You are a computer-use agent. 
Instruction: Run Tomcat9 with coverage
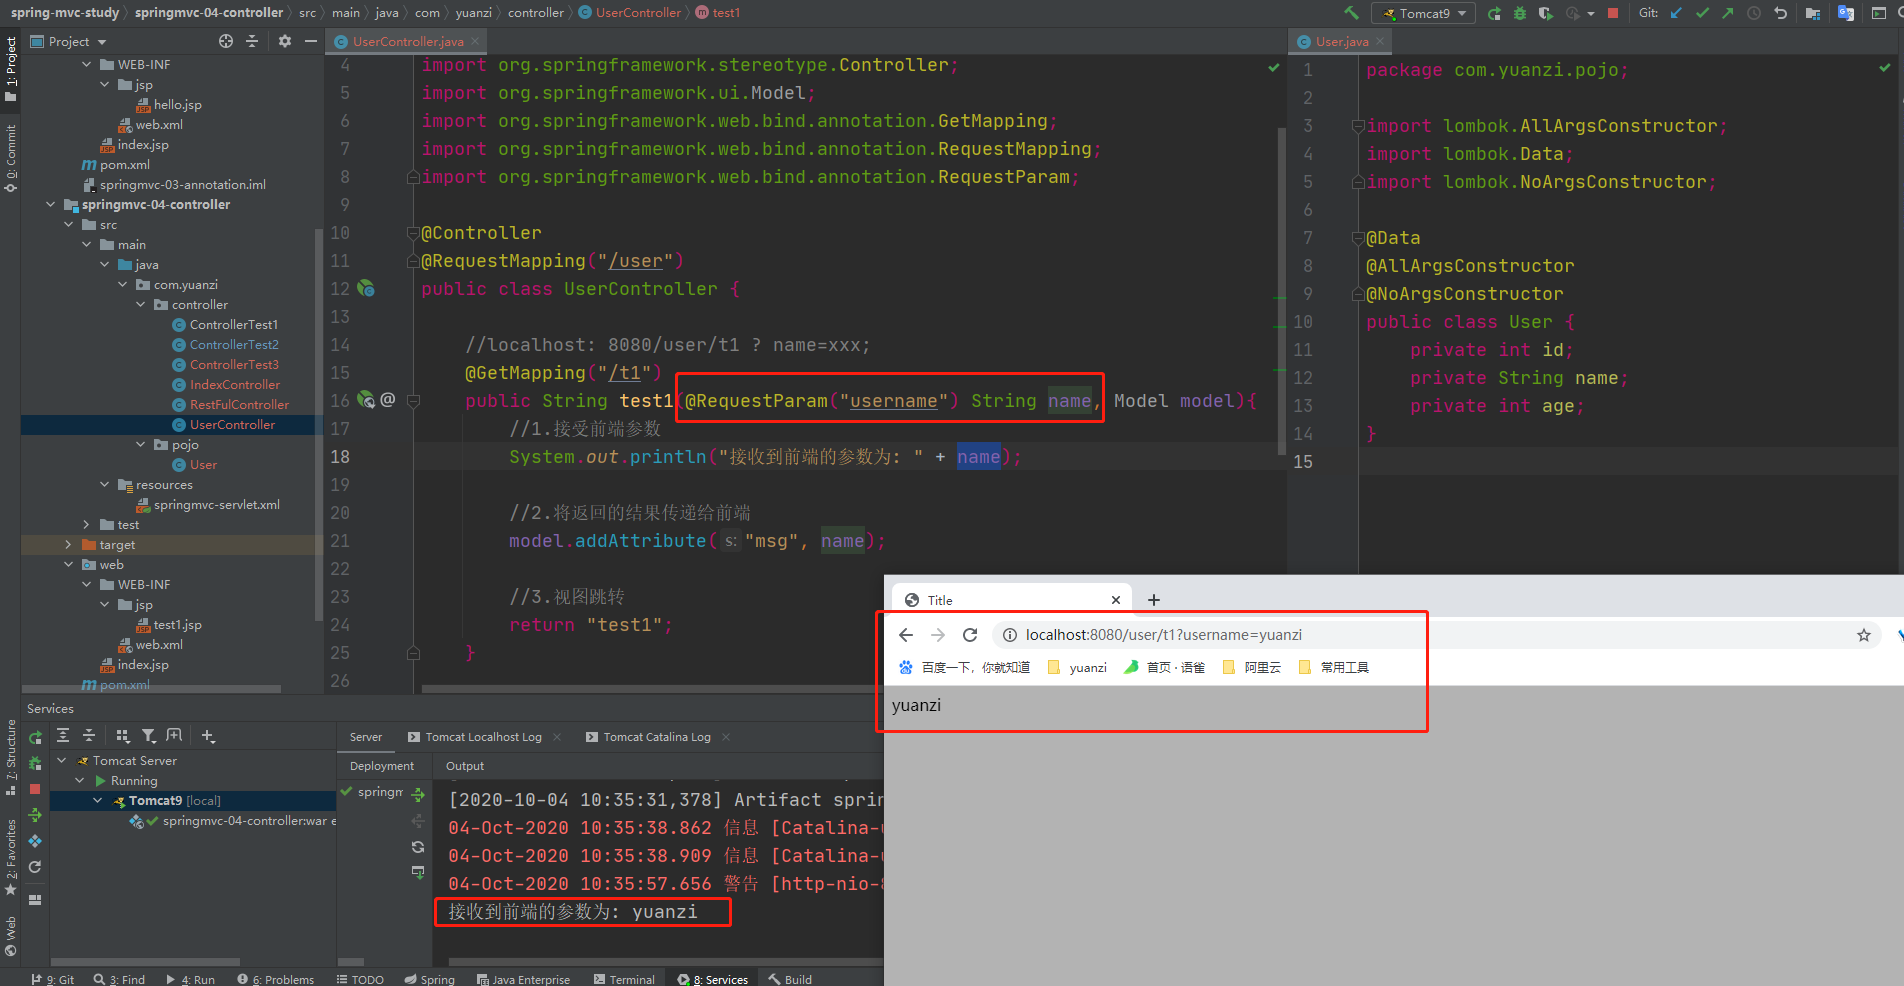(1546, 13)
